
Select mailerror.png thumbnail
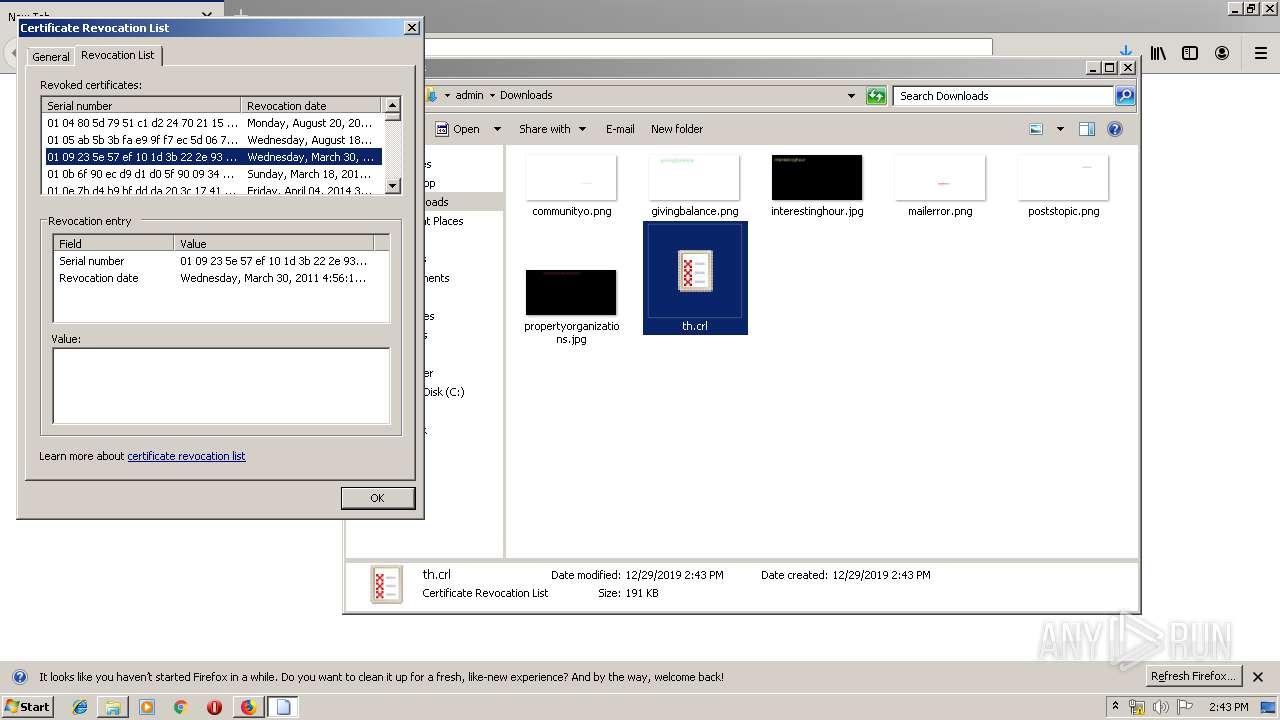(x=940, y=177)
